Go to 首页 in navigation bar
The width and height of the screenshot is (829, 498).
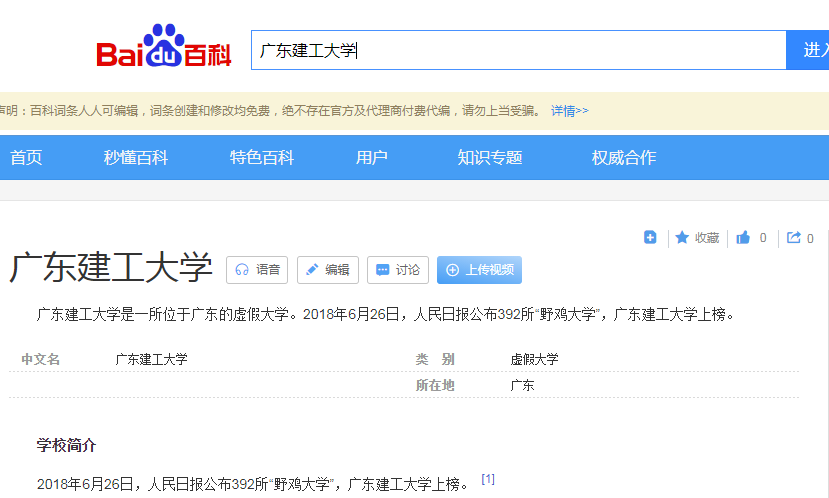tap(26, 158)
